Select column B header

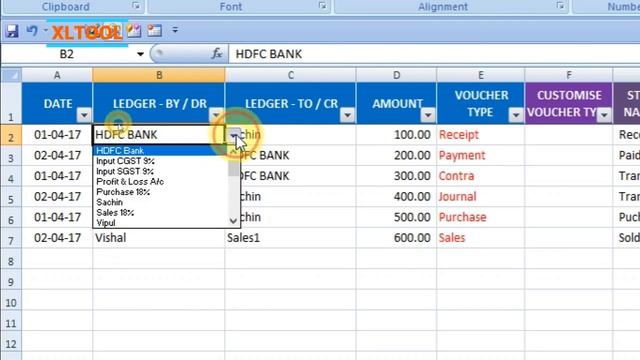point(159,75)
